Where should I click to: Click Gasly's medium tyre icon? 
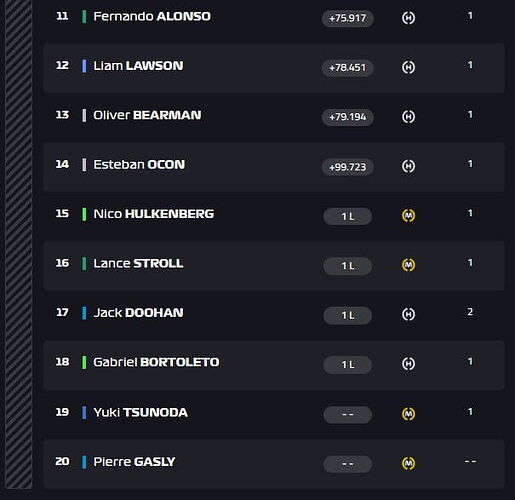click(x=408, y=463)
